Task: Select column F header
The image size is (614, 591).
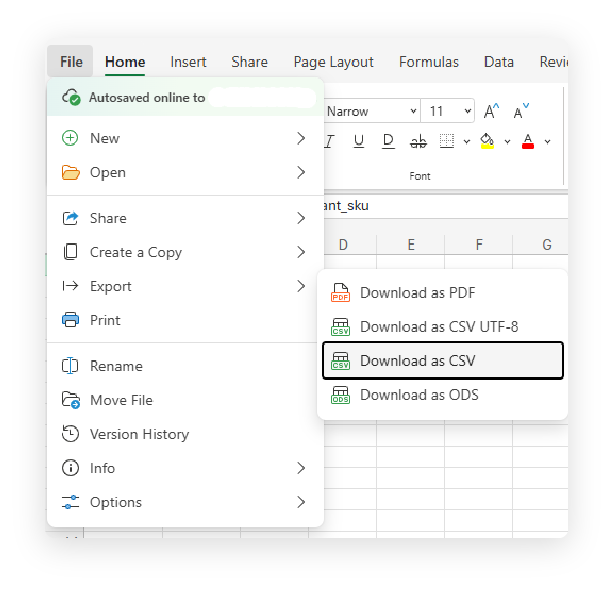Action: pos(479,245)
